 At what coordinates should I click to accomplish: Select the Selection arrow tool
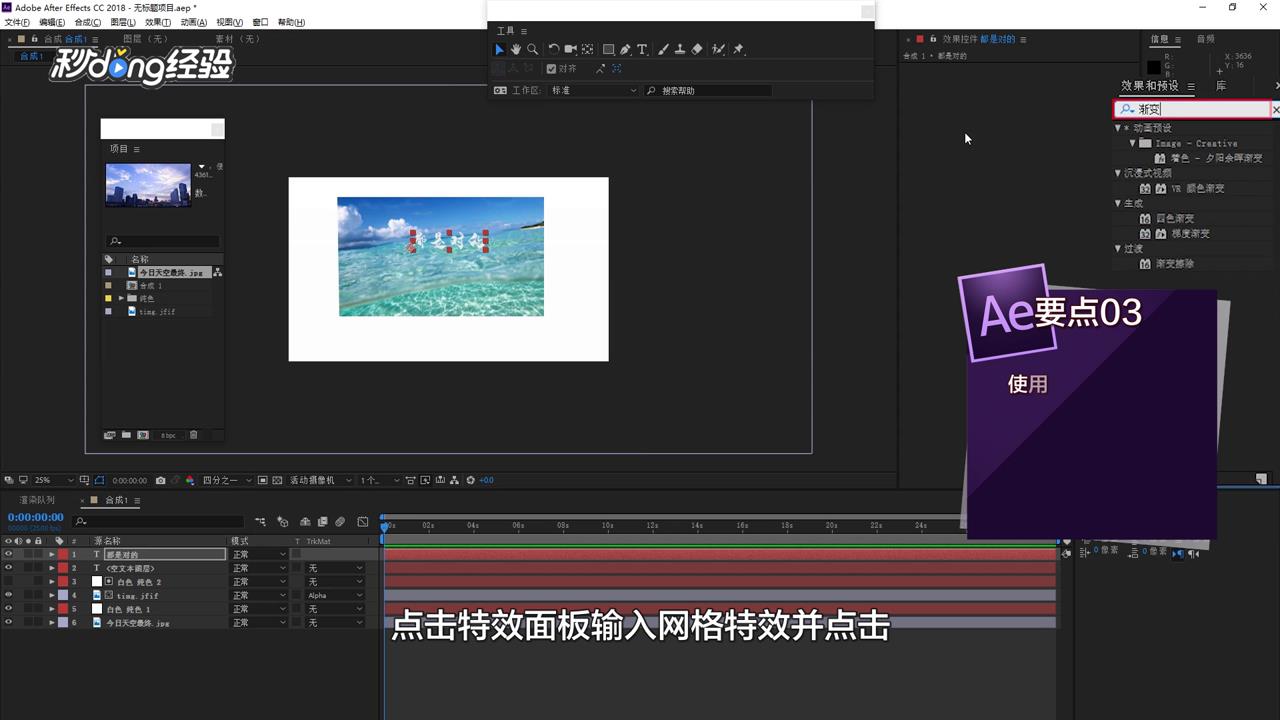(x=500, y=49)
